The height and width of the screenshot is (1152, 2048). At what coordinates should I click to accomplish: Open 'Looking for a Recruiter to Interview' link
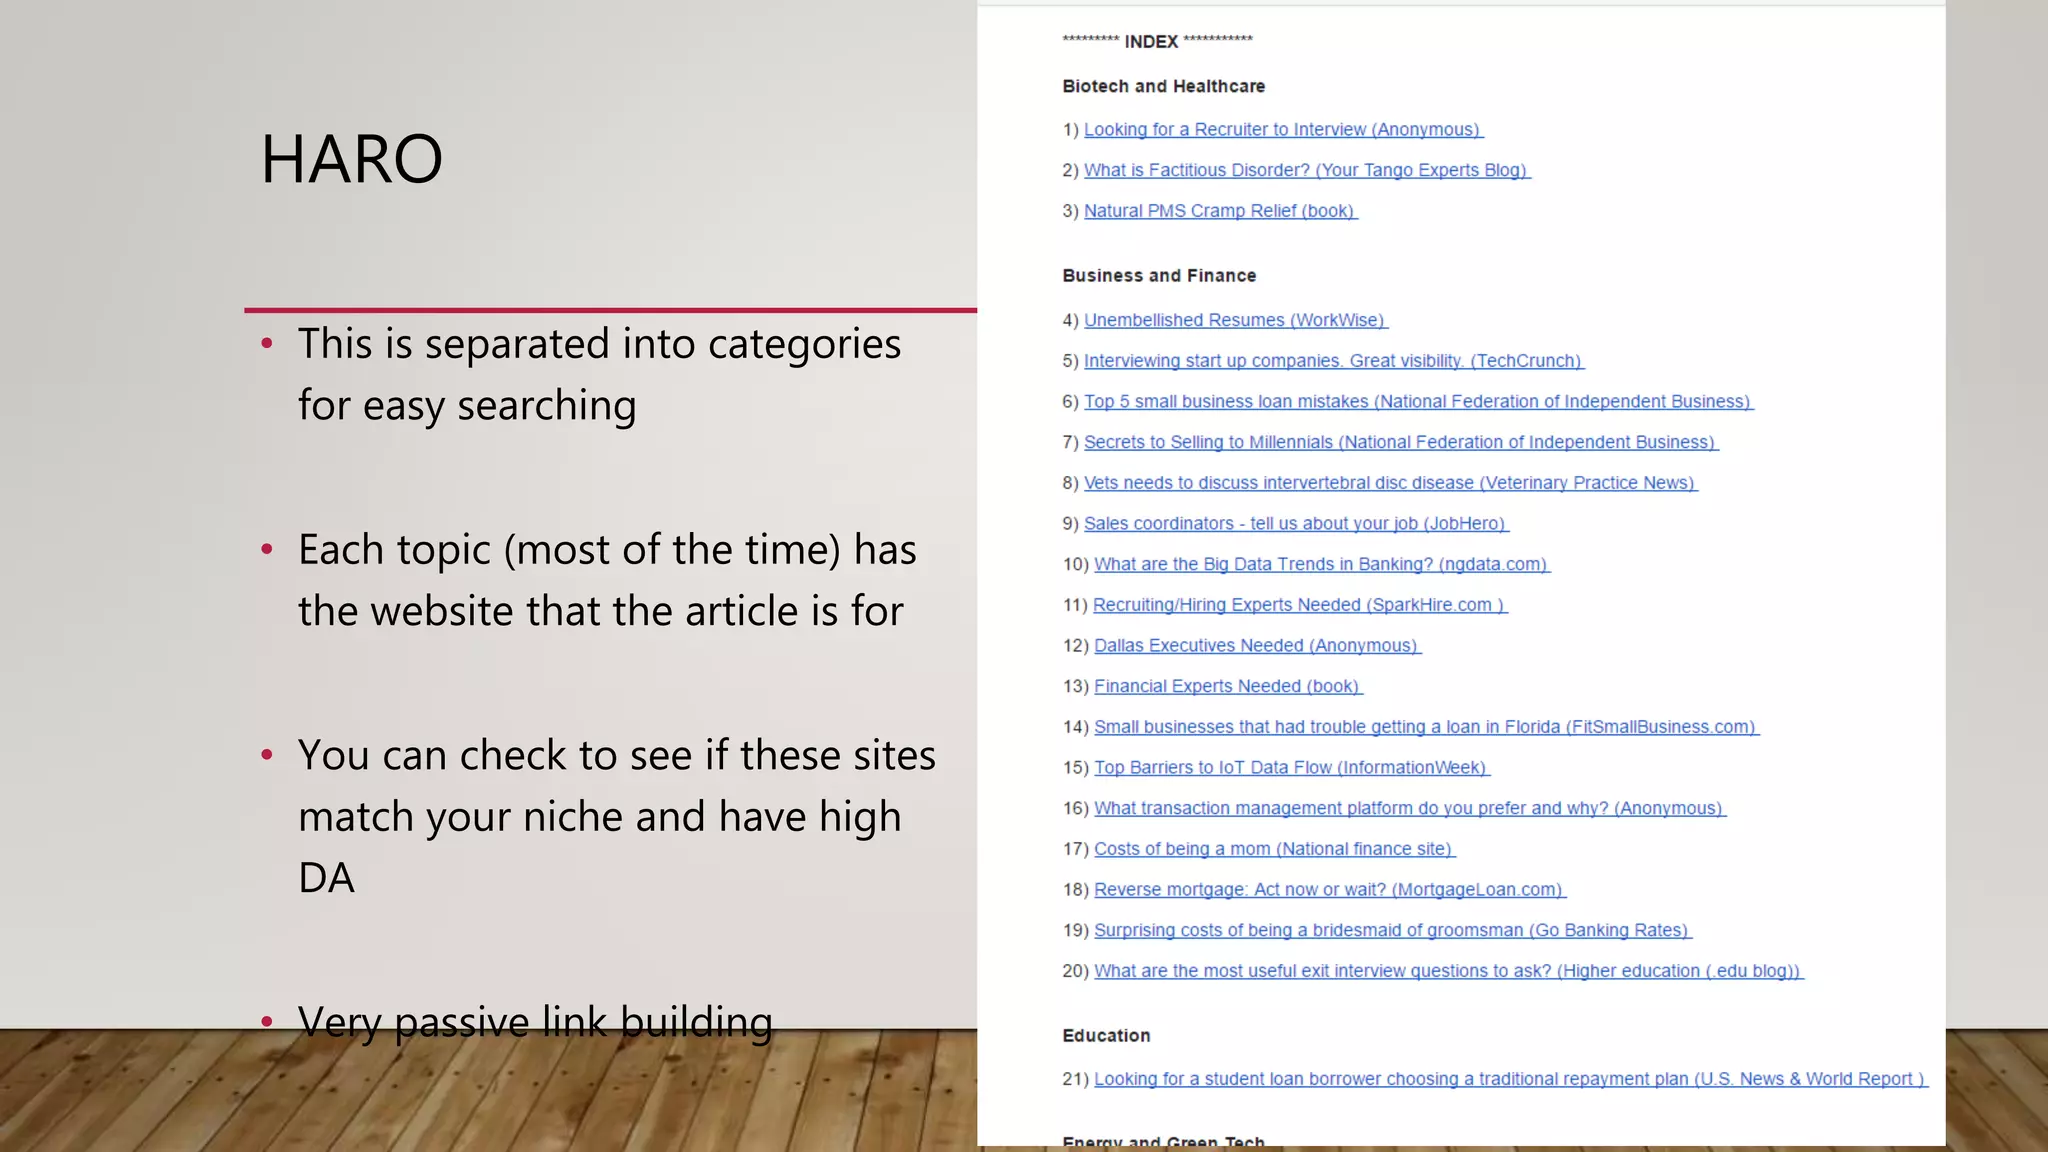[1283, 130]
